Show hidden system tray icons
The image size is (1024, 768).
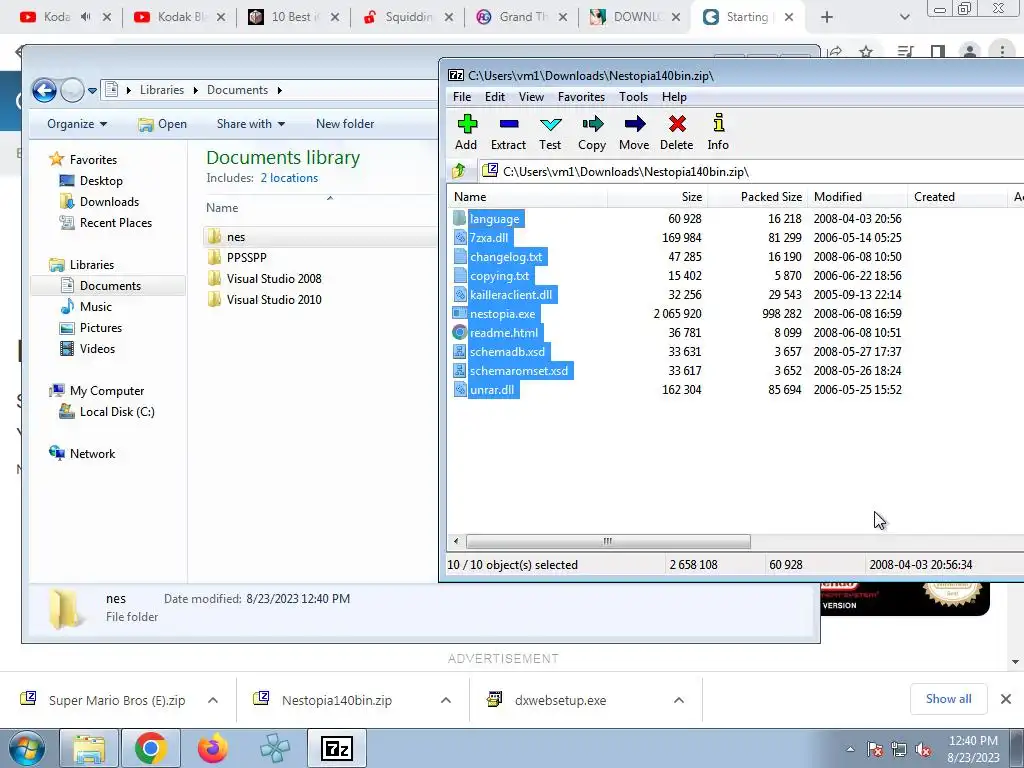[850, 749]
